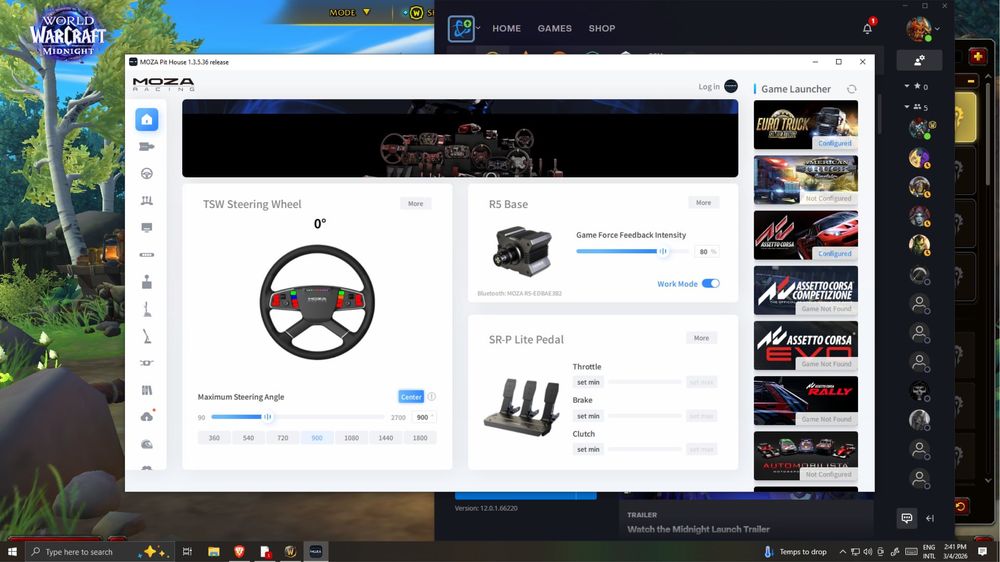1000x562 pixels.
Task: Open the dash display sidebar icon
Action: pos(147,228)
